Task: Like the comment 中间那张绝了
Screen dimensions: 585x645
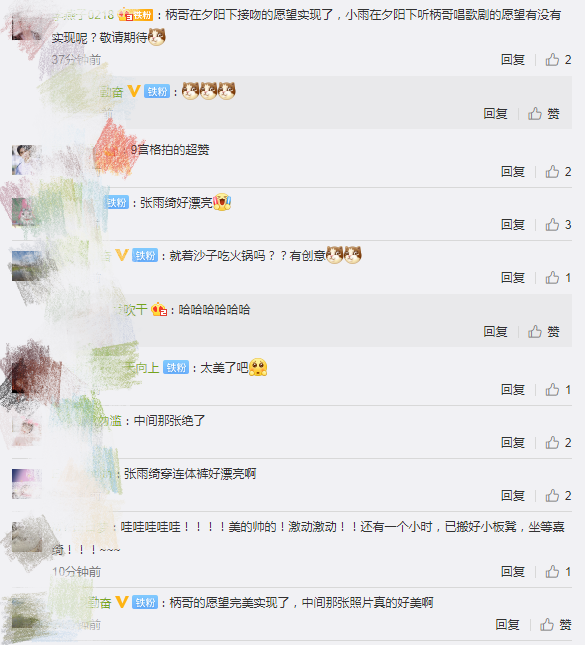Action: (558, 443)
